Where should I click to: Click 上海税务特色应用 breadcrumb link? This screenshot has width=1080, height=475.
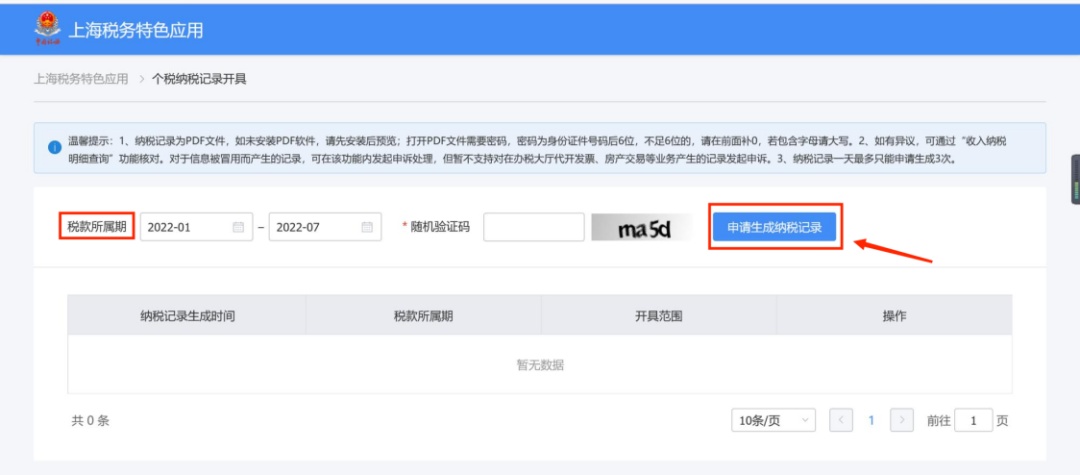(81, 79)
